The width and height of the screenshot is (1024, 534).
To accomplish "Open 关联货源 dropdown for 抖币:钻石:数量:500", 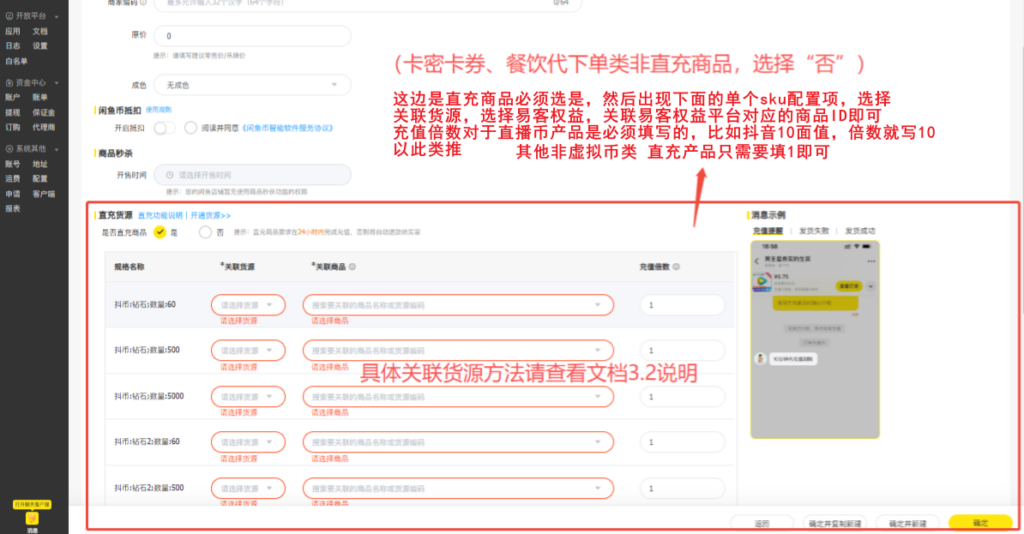I will tap(248, 351).
